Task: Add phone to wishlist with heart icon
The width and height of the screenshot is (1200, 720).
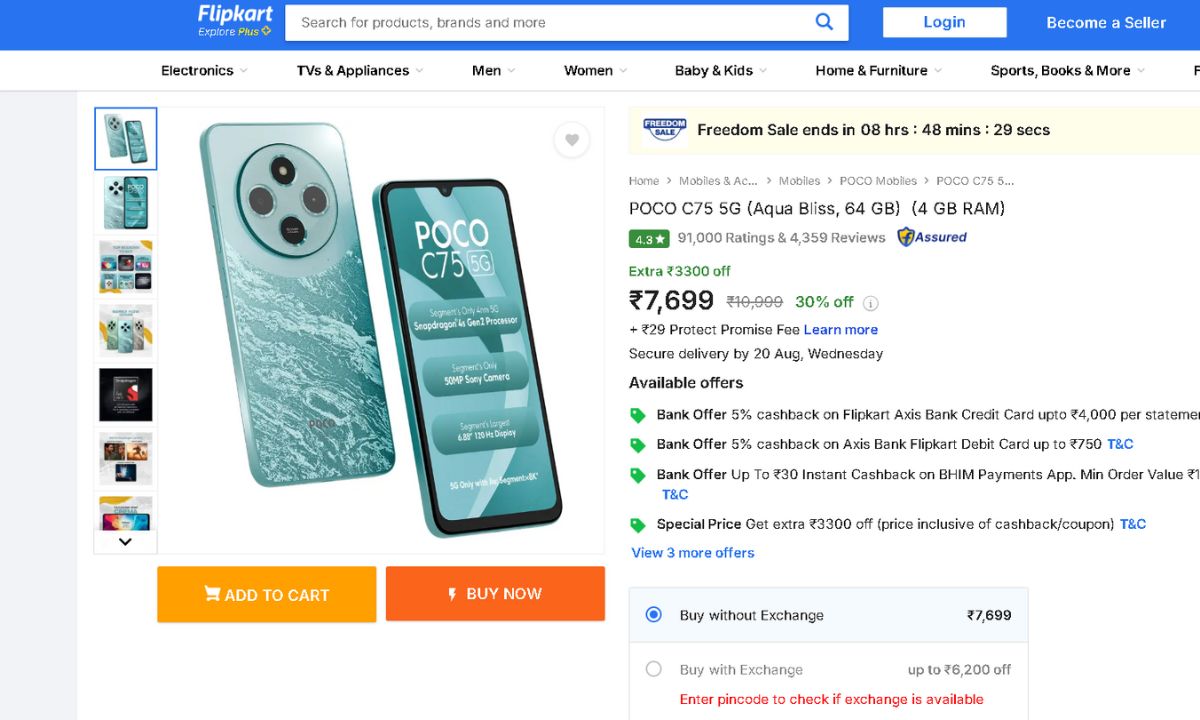Action: [571, 140]
